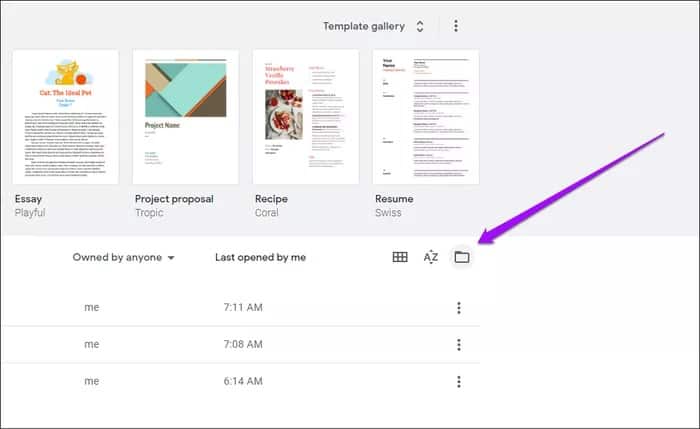Select the document opened at 6:14 AM
This screenshot has width=700, height=429.
click(x=241, y=382)
